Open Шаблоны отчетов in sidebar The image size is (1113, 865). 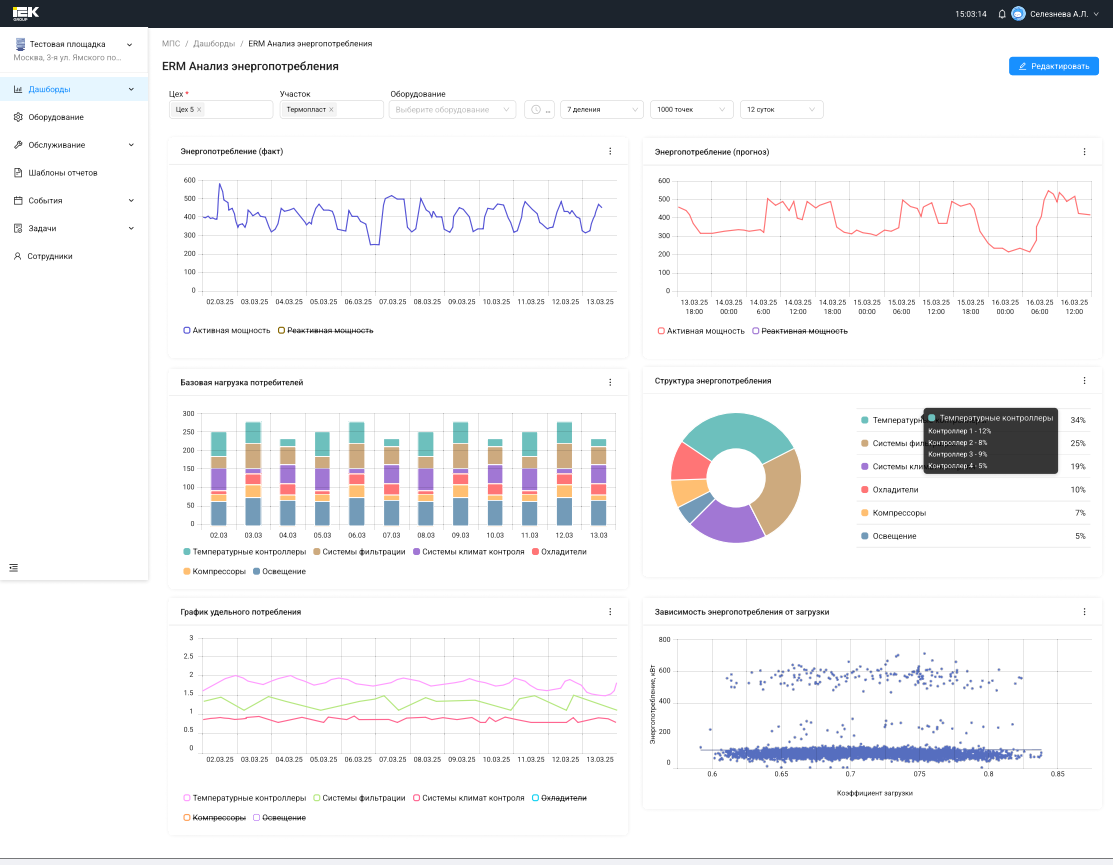[x=74, y=172]
